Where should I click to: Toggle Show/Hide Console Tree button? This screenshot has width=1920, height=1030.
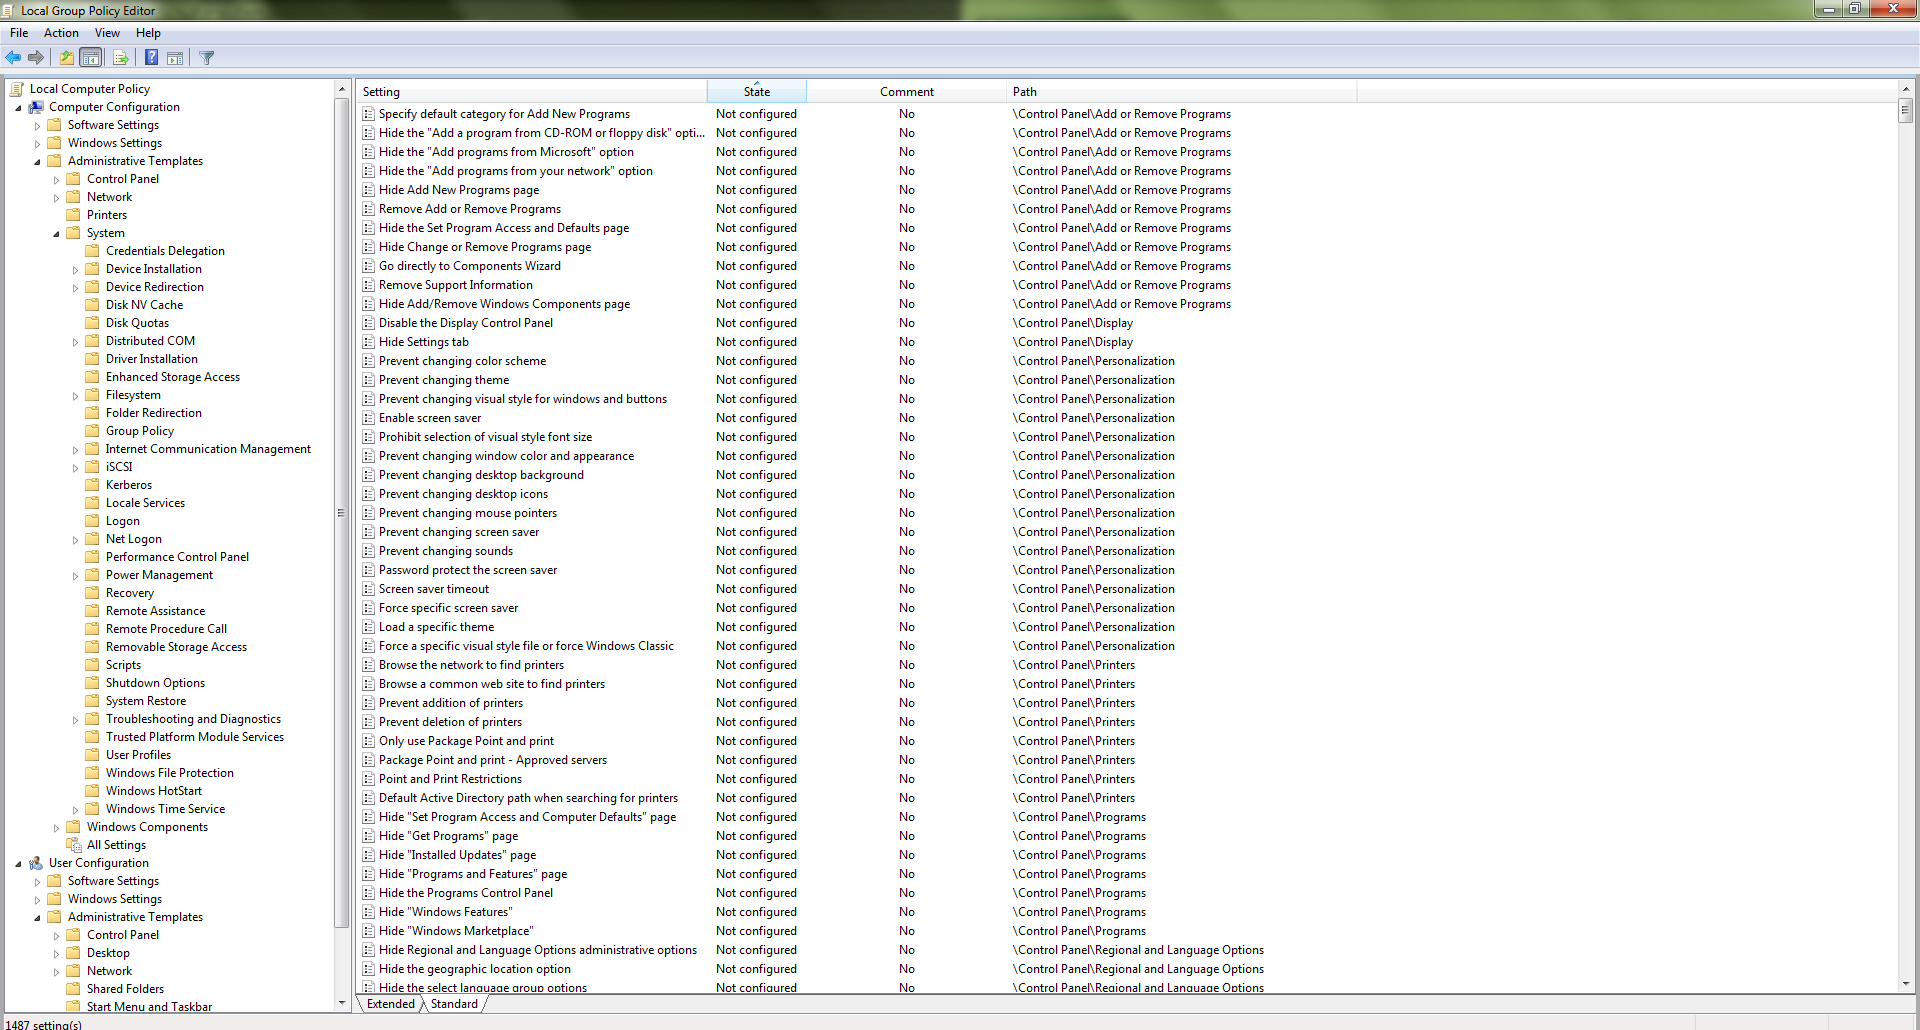[91, 58]
